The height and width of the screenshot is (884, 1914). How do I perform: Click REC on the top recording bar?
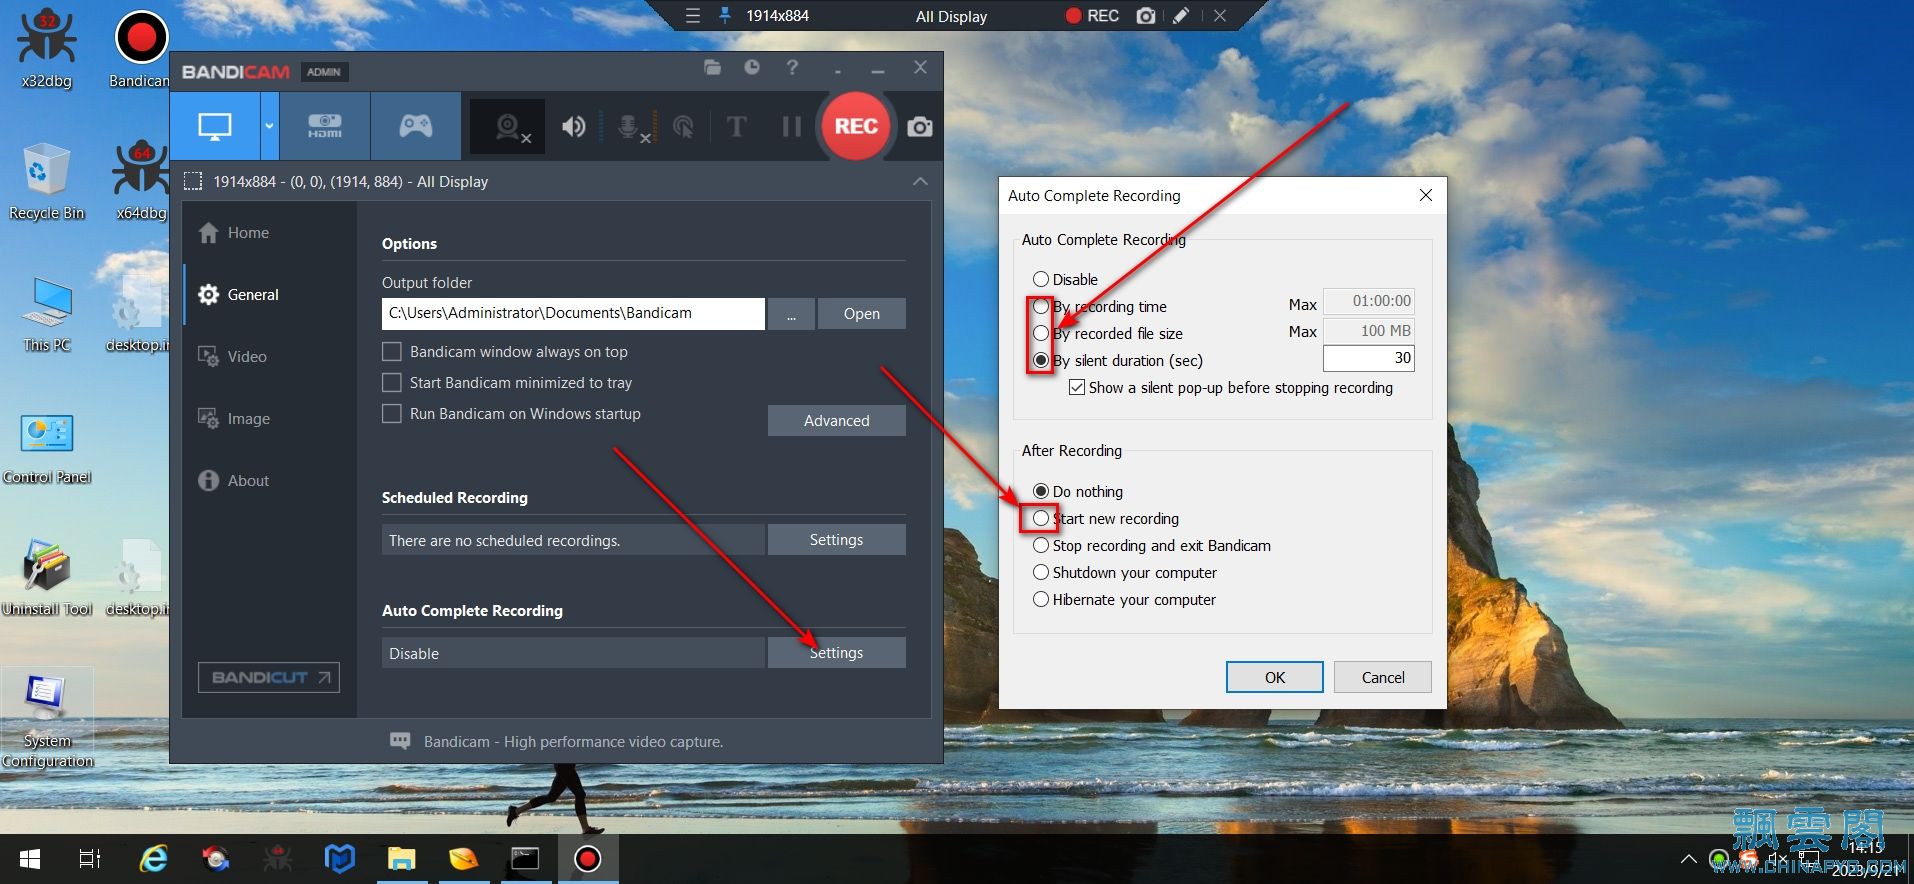tap(1092, 16)
